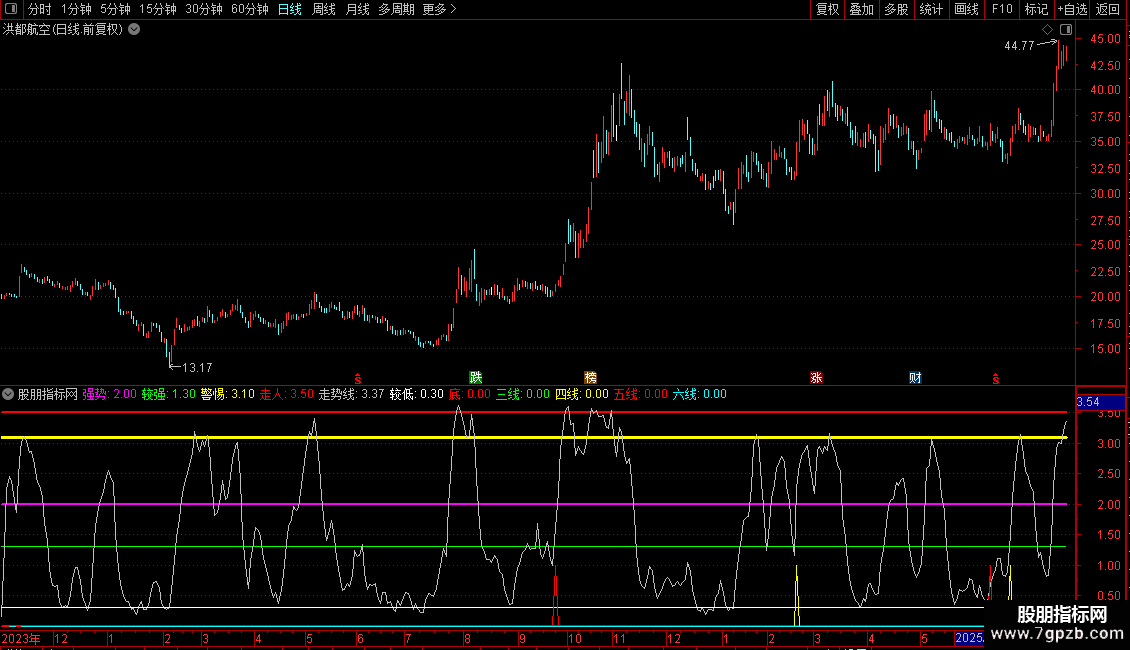
Task: Select the 15分钟 period tab
Action: (158, 9)
